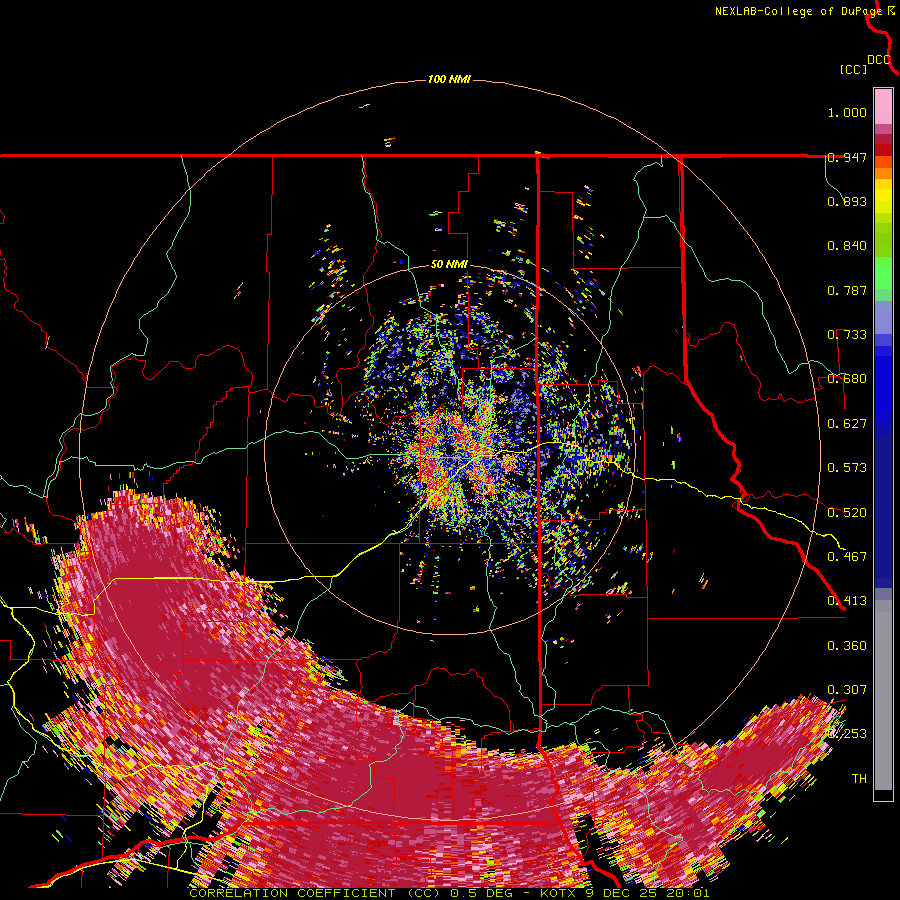Click the 0.680 scale value
This screenshot has height=900, width=900.
(x=847, y=379)
